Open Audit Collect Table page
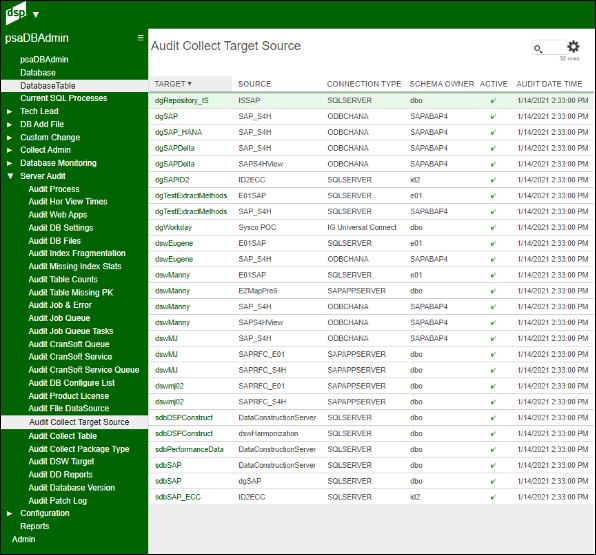This screenshot has height=555, width=596. click(x=62, y=436)
